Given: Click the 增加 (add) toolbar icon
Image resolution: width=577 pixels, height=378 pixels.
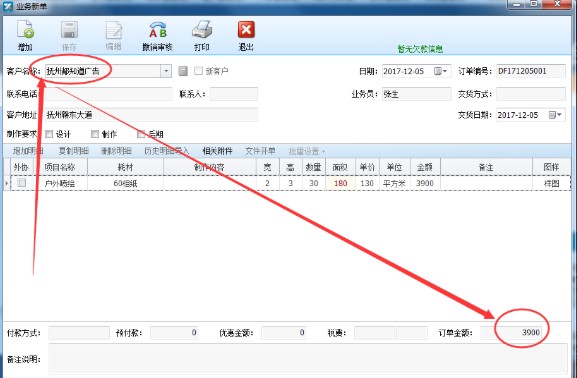Looking at the screenshot, I should tap(25, 30).
